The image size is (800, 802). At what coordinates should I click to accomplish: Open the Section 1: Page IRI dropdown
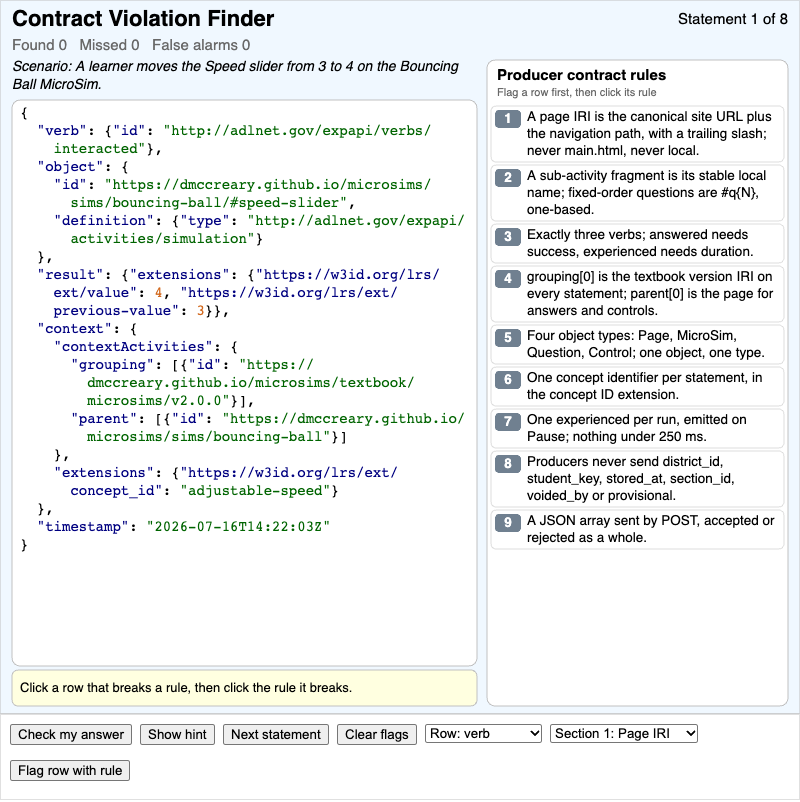624,733
